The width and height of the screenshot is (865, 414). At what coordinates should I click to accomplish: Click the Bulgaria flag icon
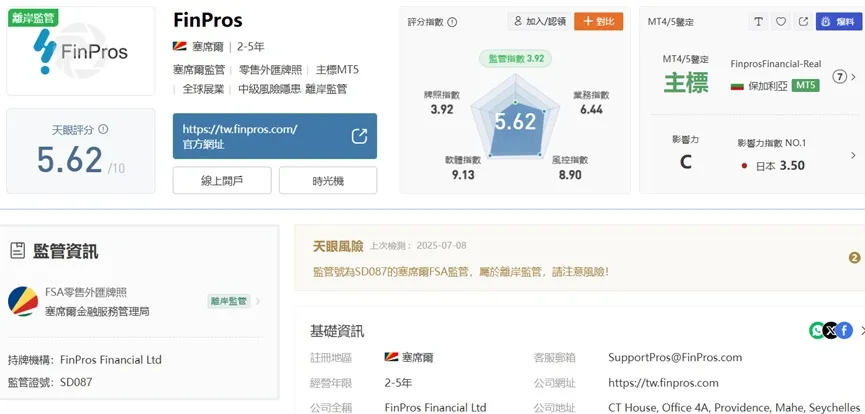pos(737,86)
